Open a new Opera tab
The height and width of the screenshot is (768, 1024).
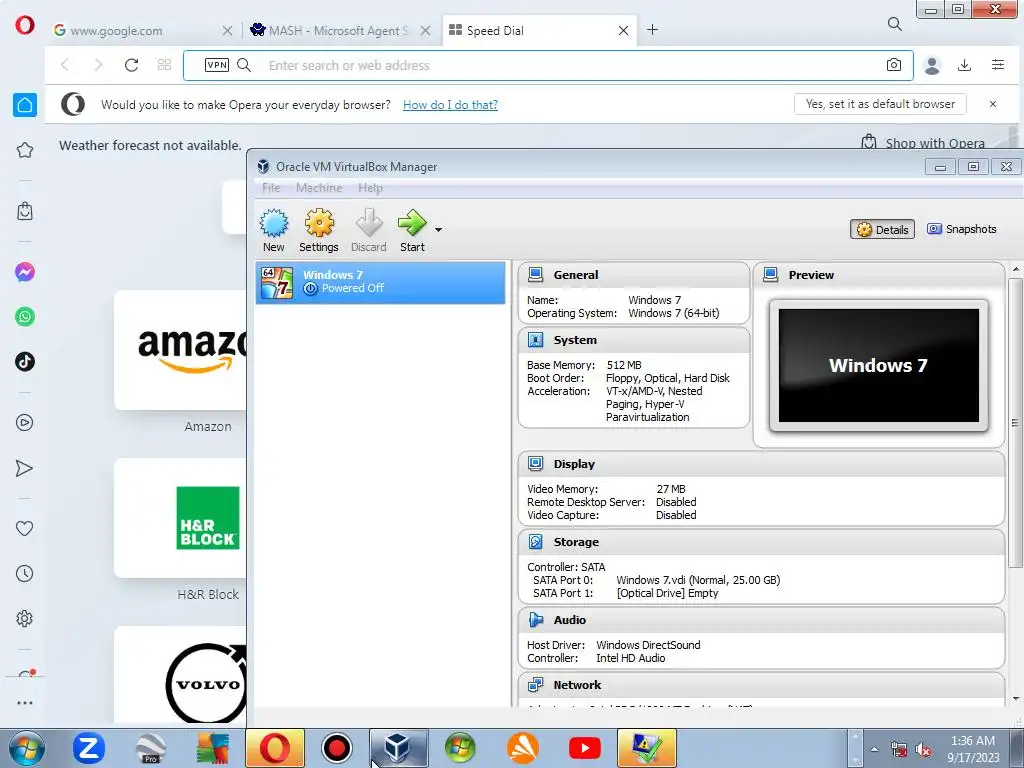[x=652, y=30]
